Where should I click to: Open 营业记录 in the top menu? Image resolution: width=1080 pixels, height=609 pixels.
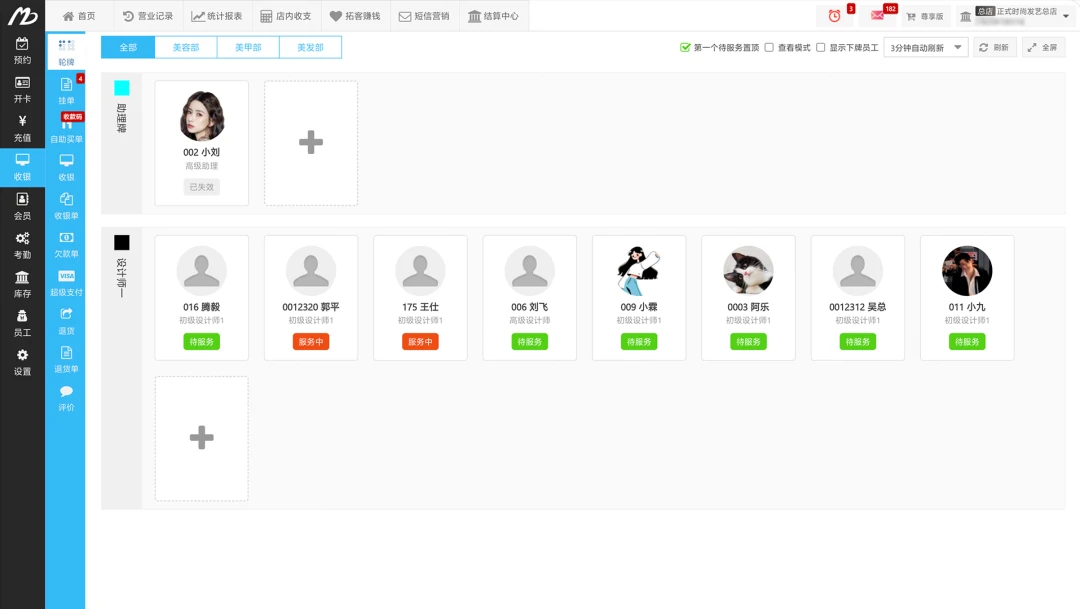148,16
